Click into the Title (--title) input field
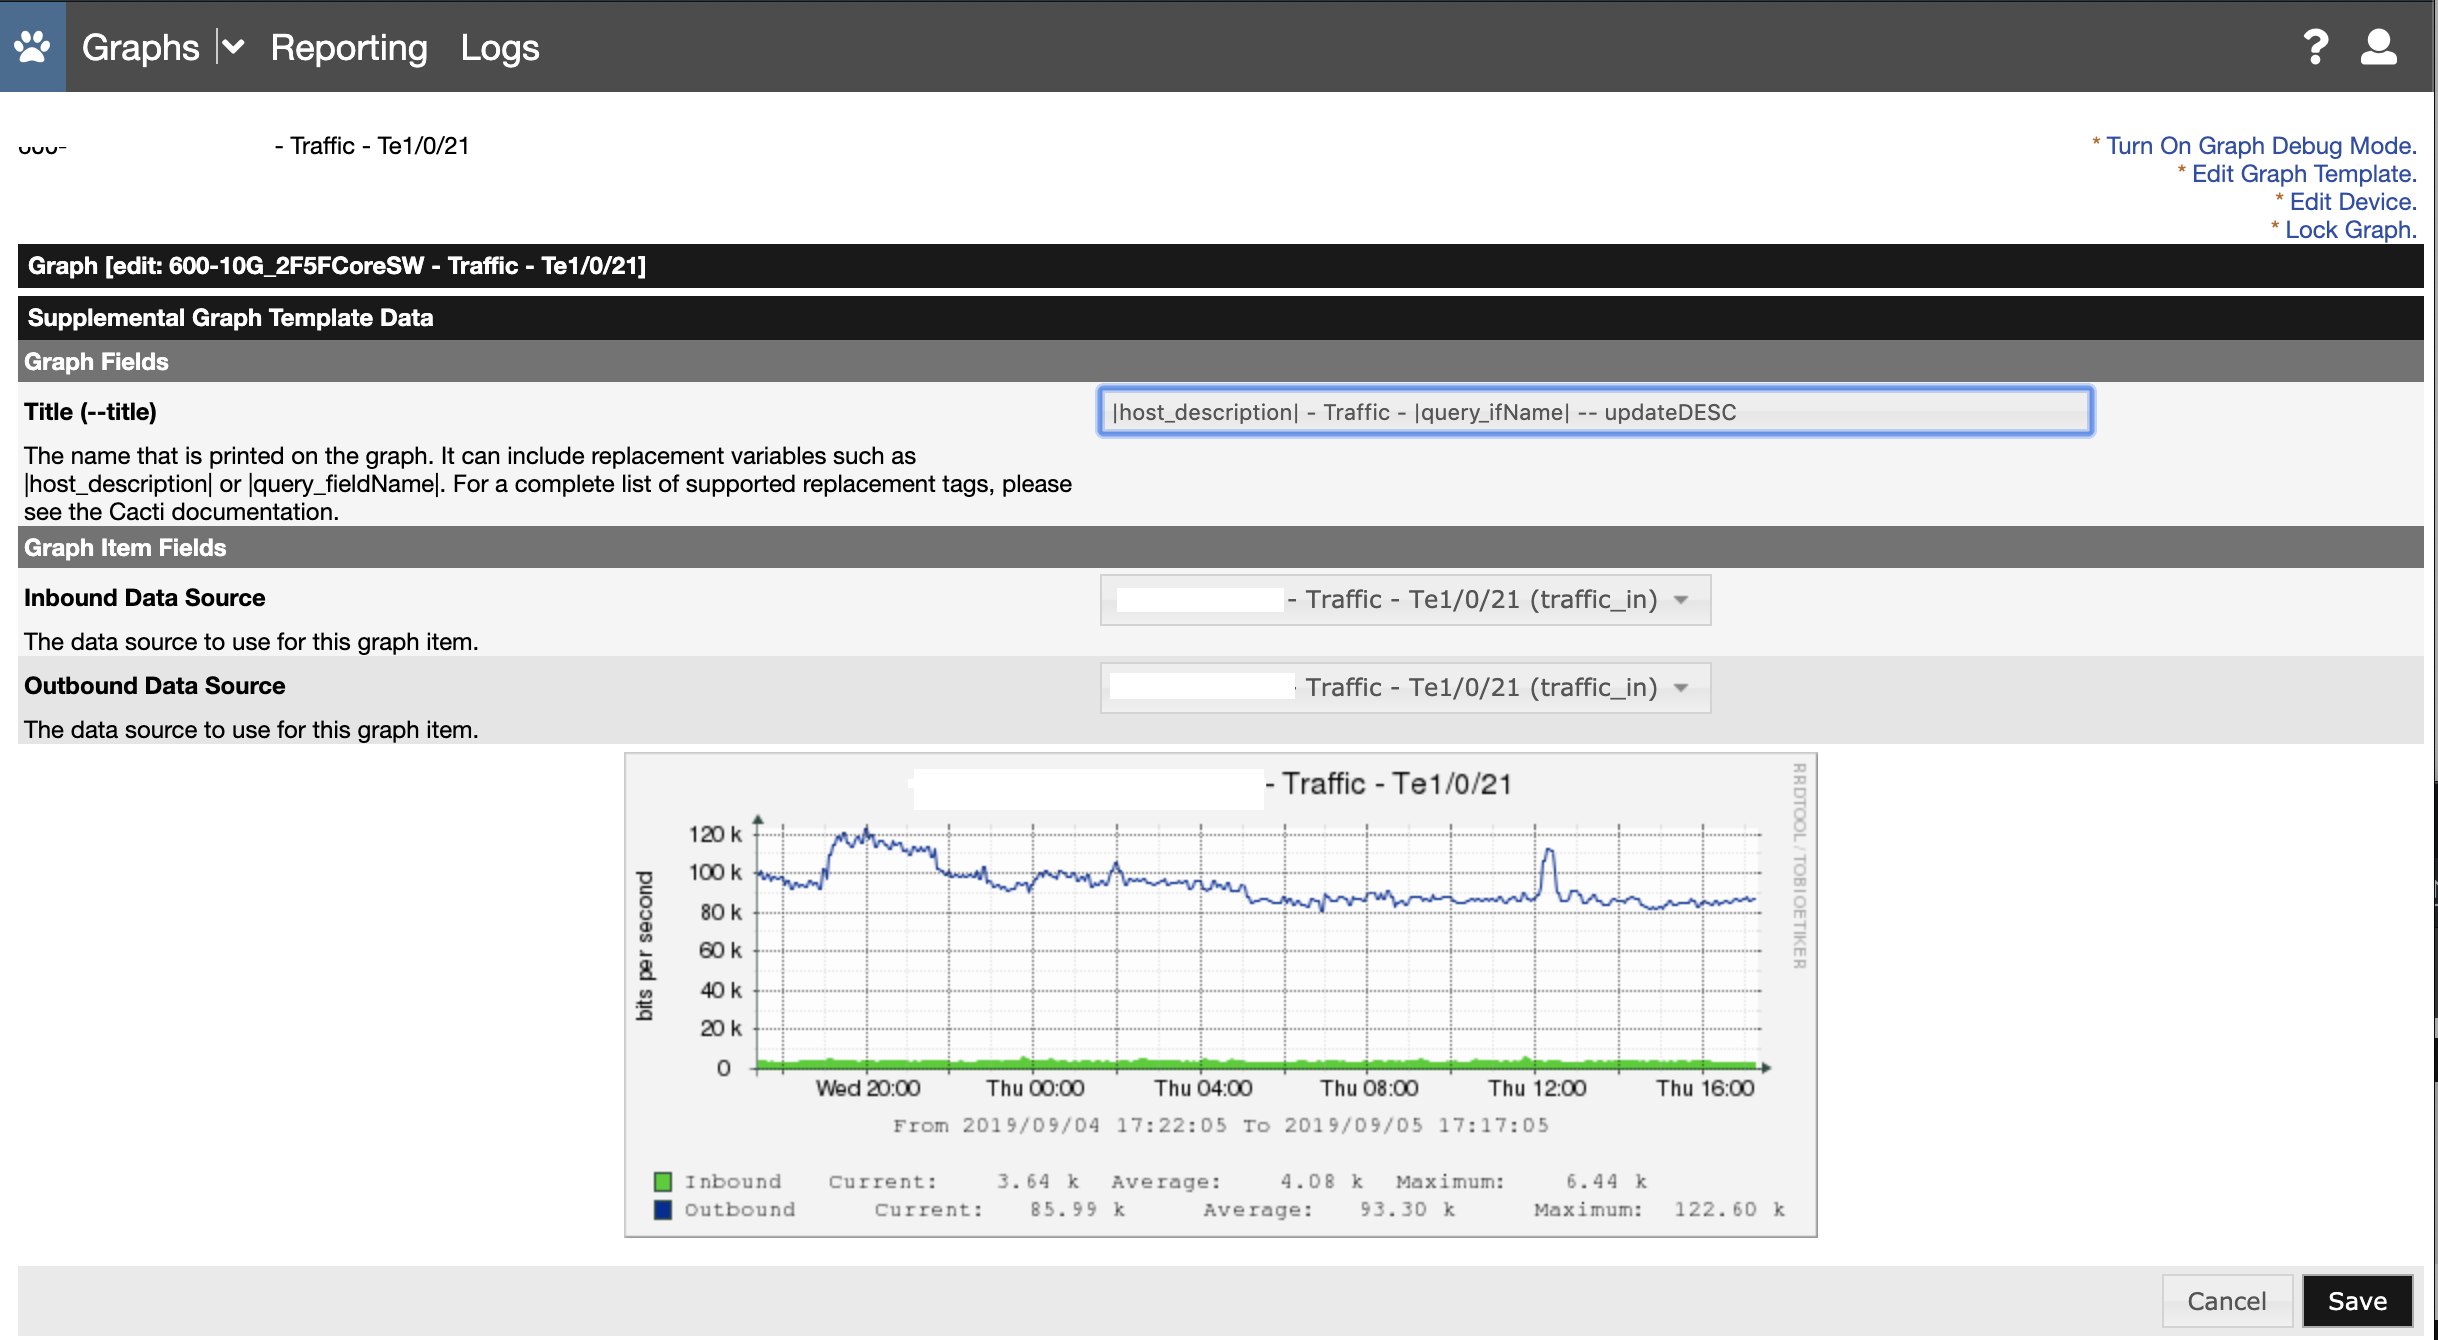Screen dimensions: 2438x1340 click(1595, 412)
